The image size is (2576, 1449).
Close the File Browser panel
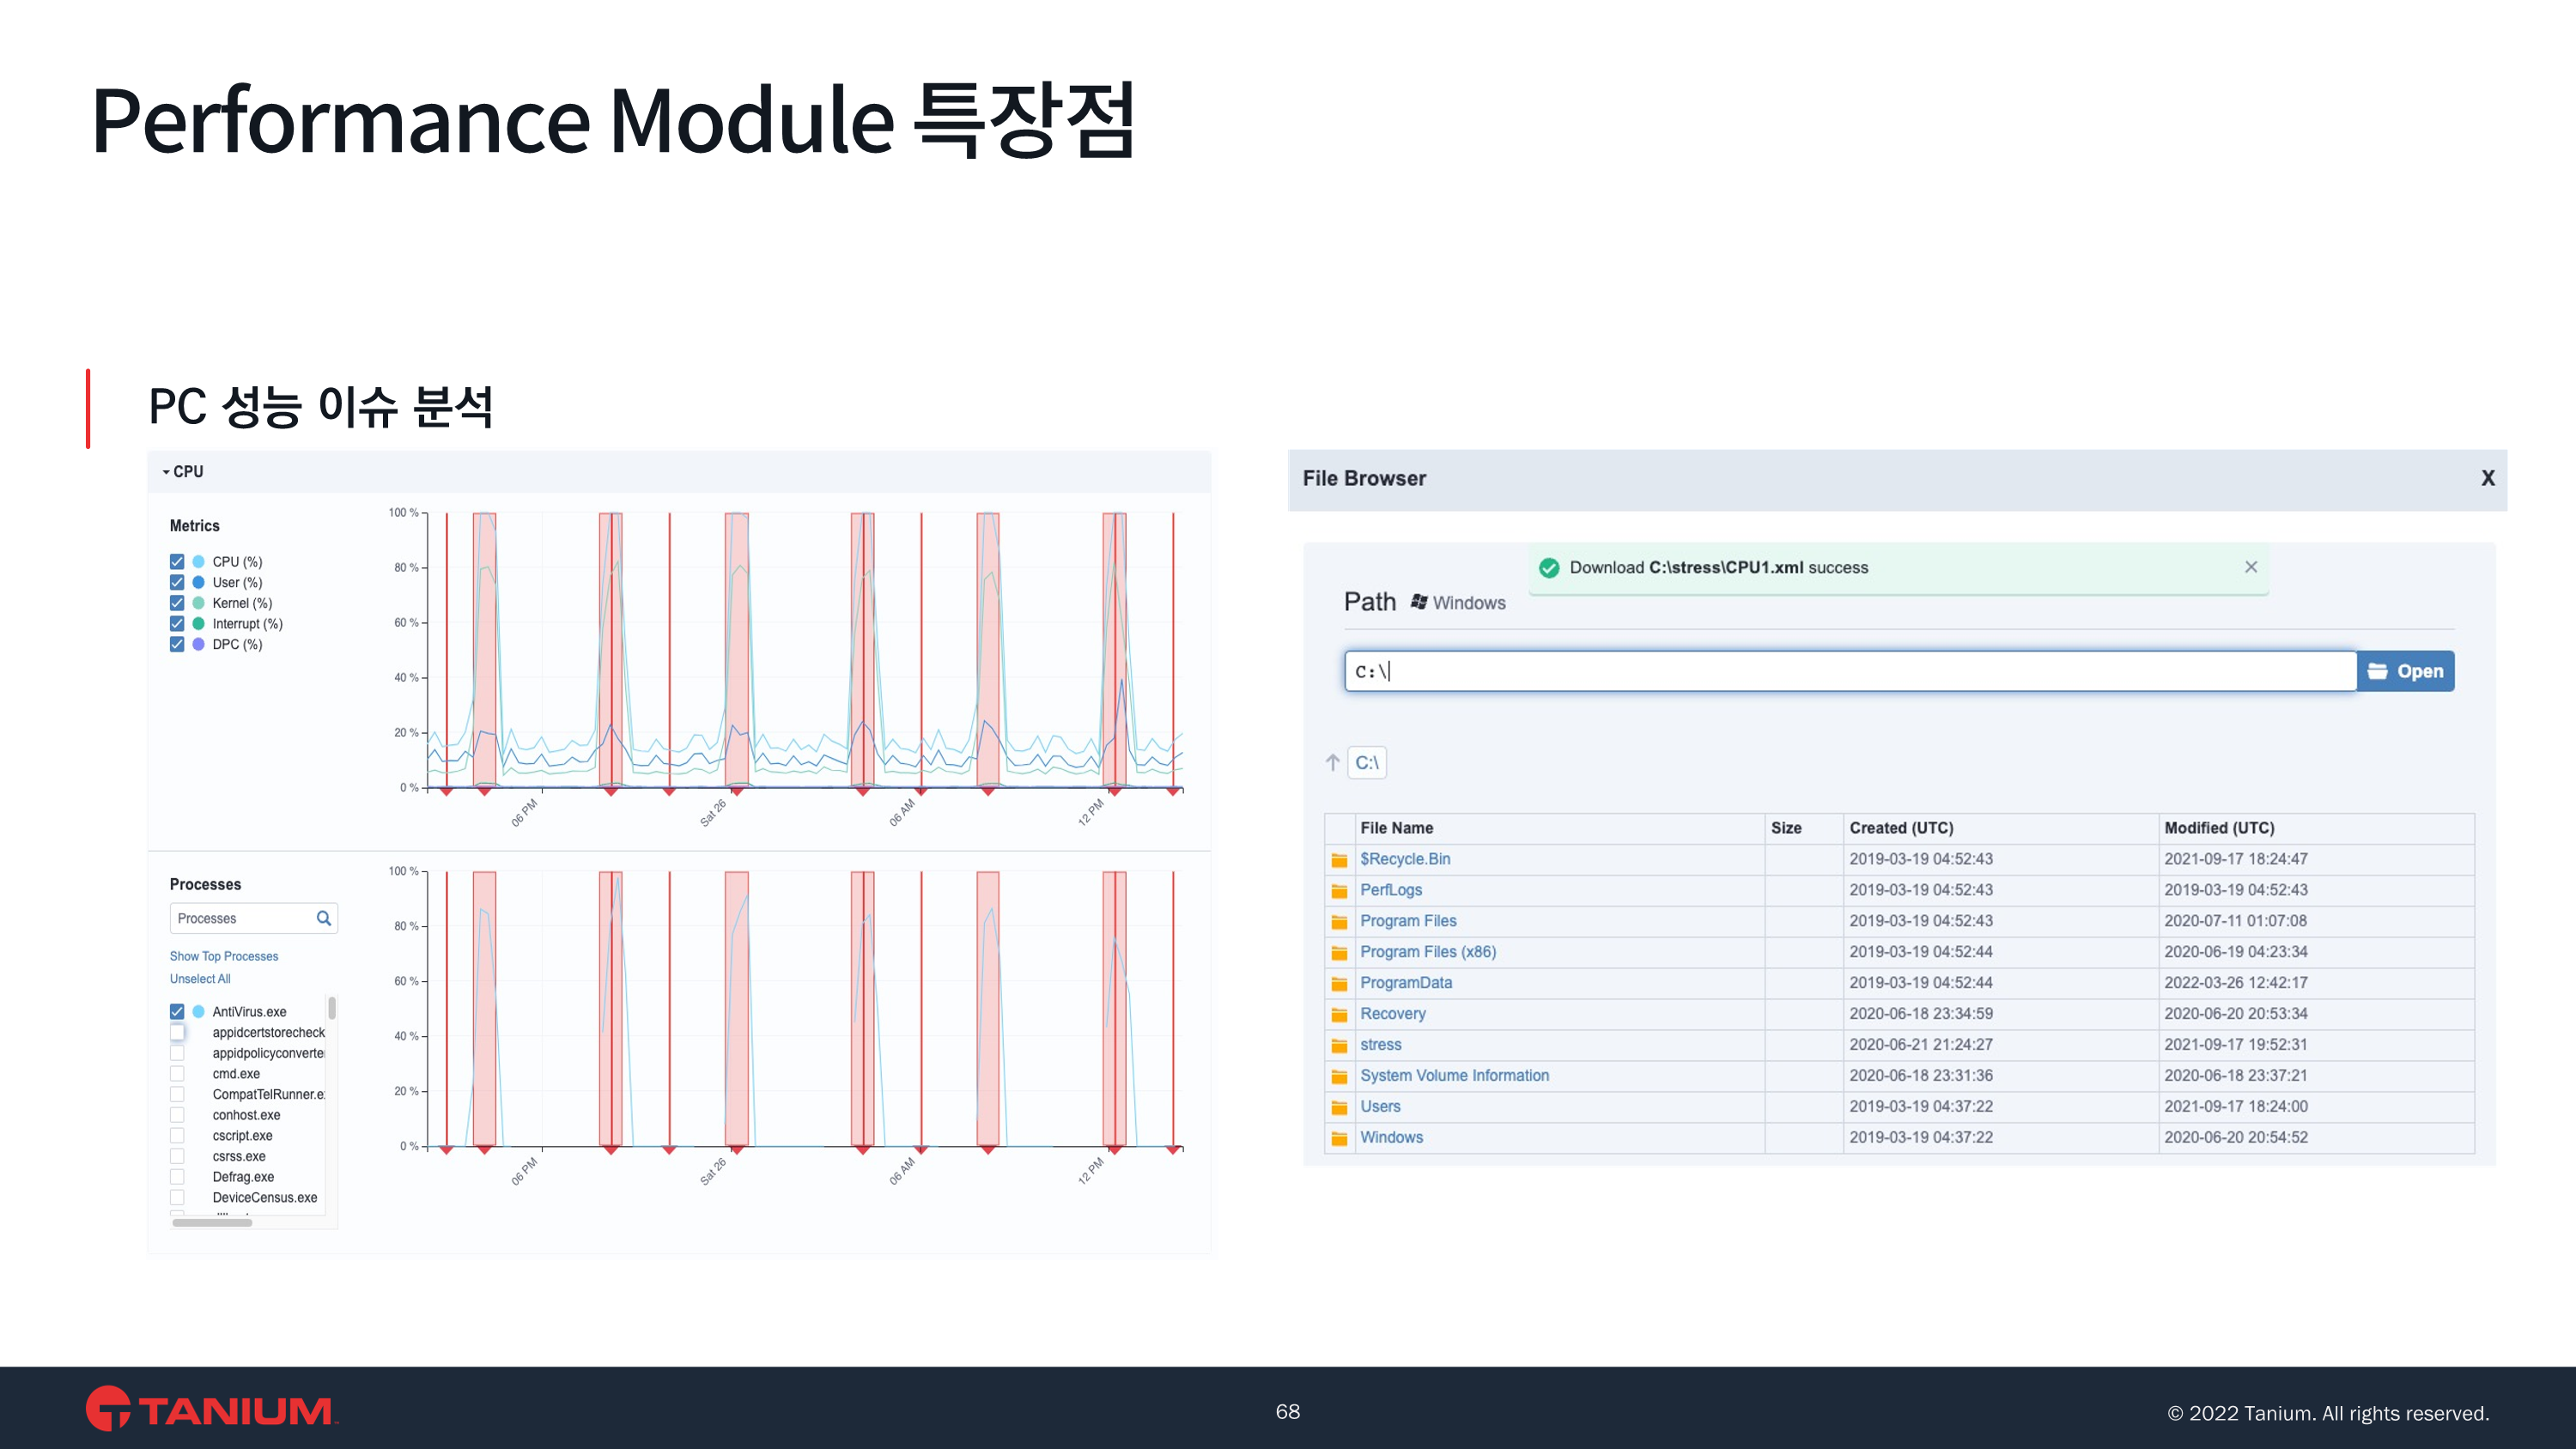(x=2487, y=479)
